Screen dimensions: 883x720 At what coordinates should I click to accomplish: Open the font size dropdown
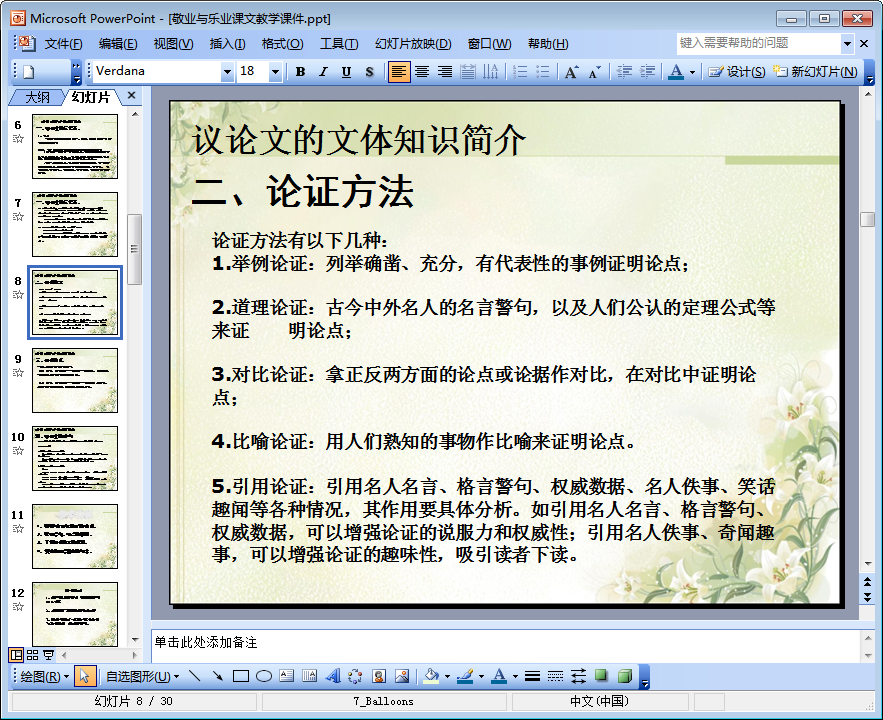coord(275,71)
